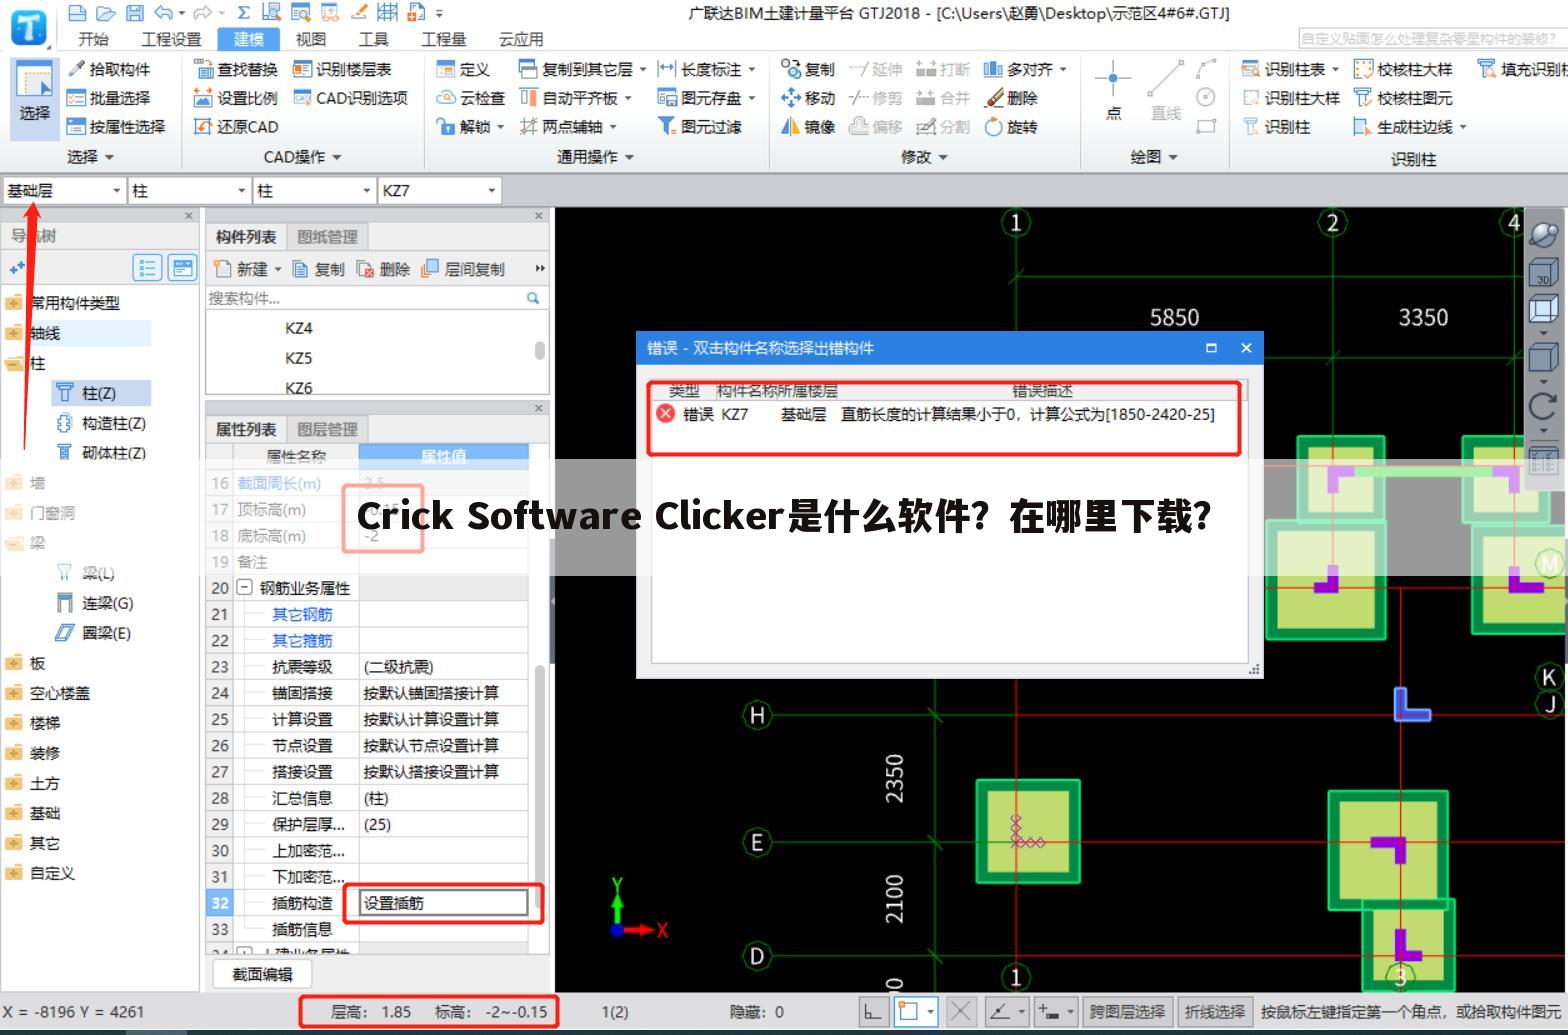Select KZ5 in component list
This screenshot has height=1035, width=1568.
coord(298,358)
